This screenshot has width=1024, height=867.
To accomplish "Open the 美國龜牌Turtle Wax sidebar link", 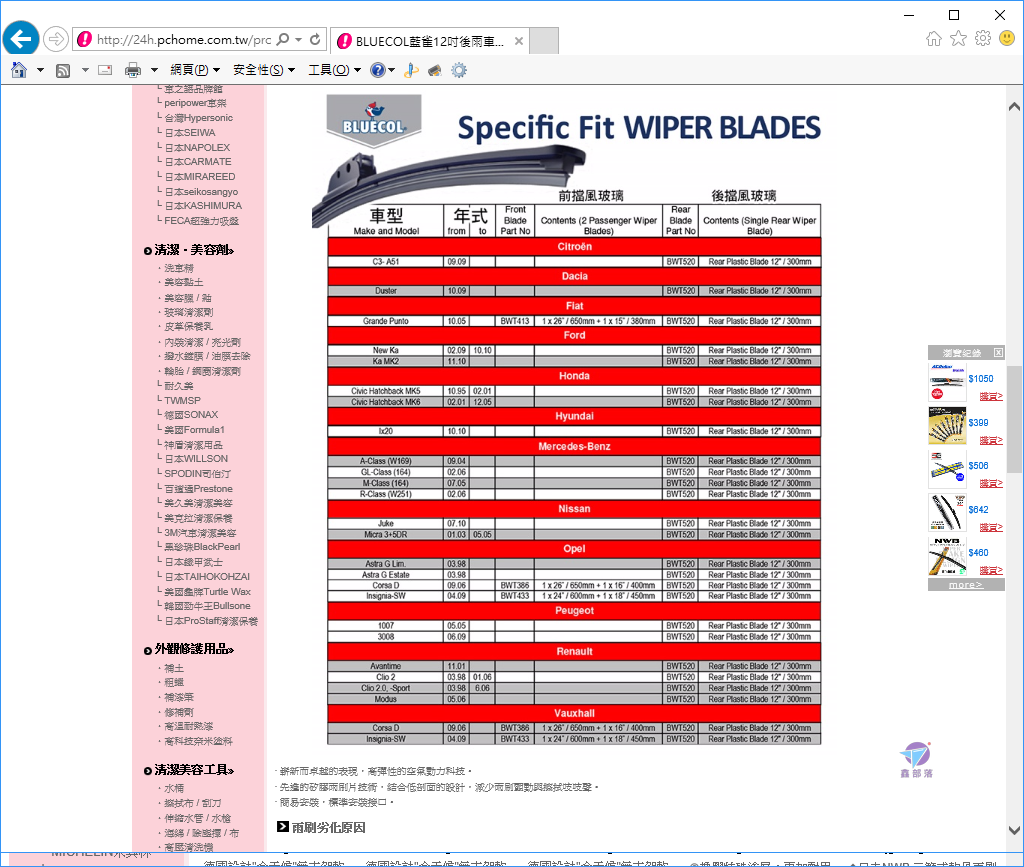I will click(208, 591).
